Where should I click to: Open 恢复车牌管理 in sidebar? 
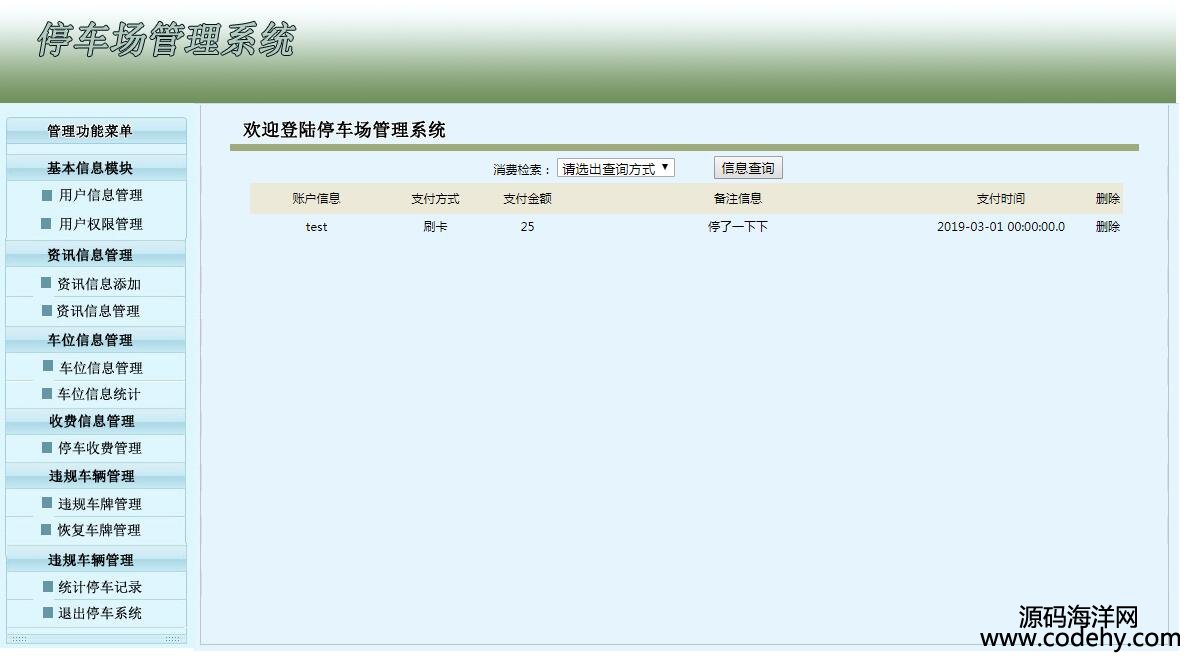[x=98, y=530]
